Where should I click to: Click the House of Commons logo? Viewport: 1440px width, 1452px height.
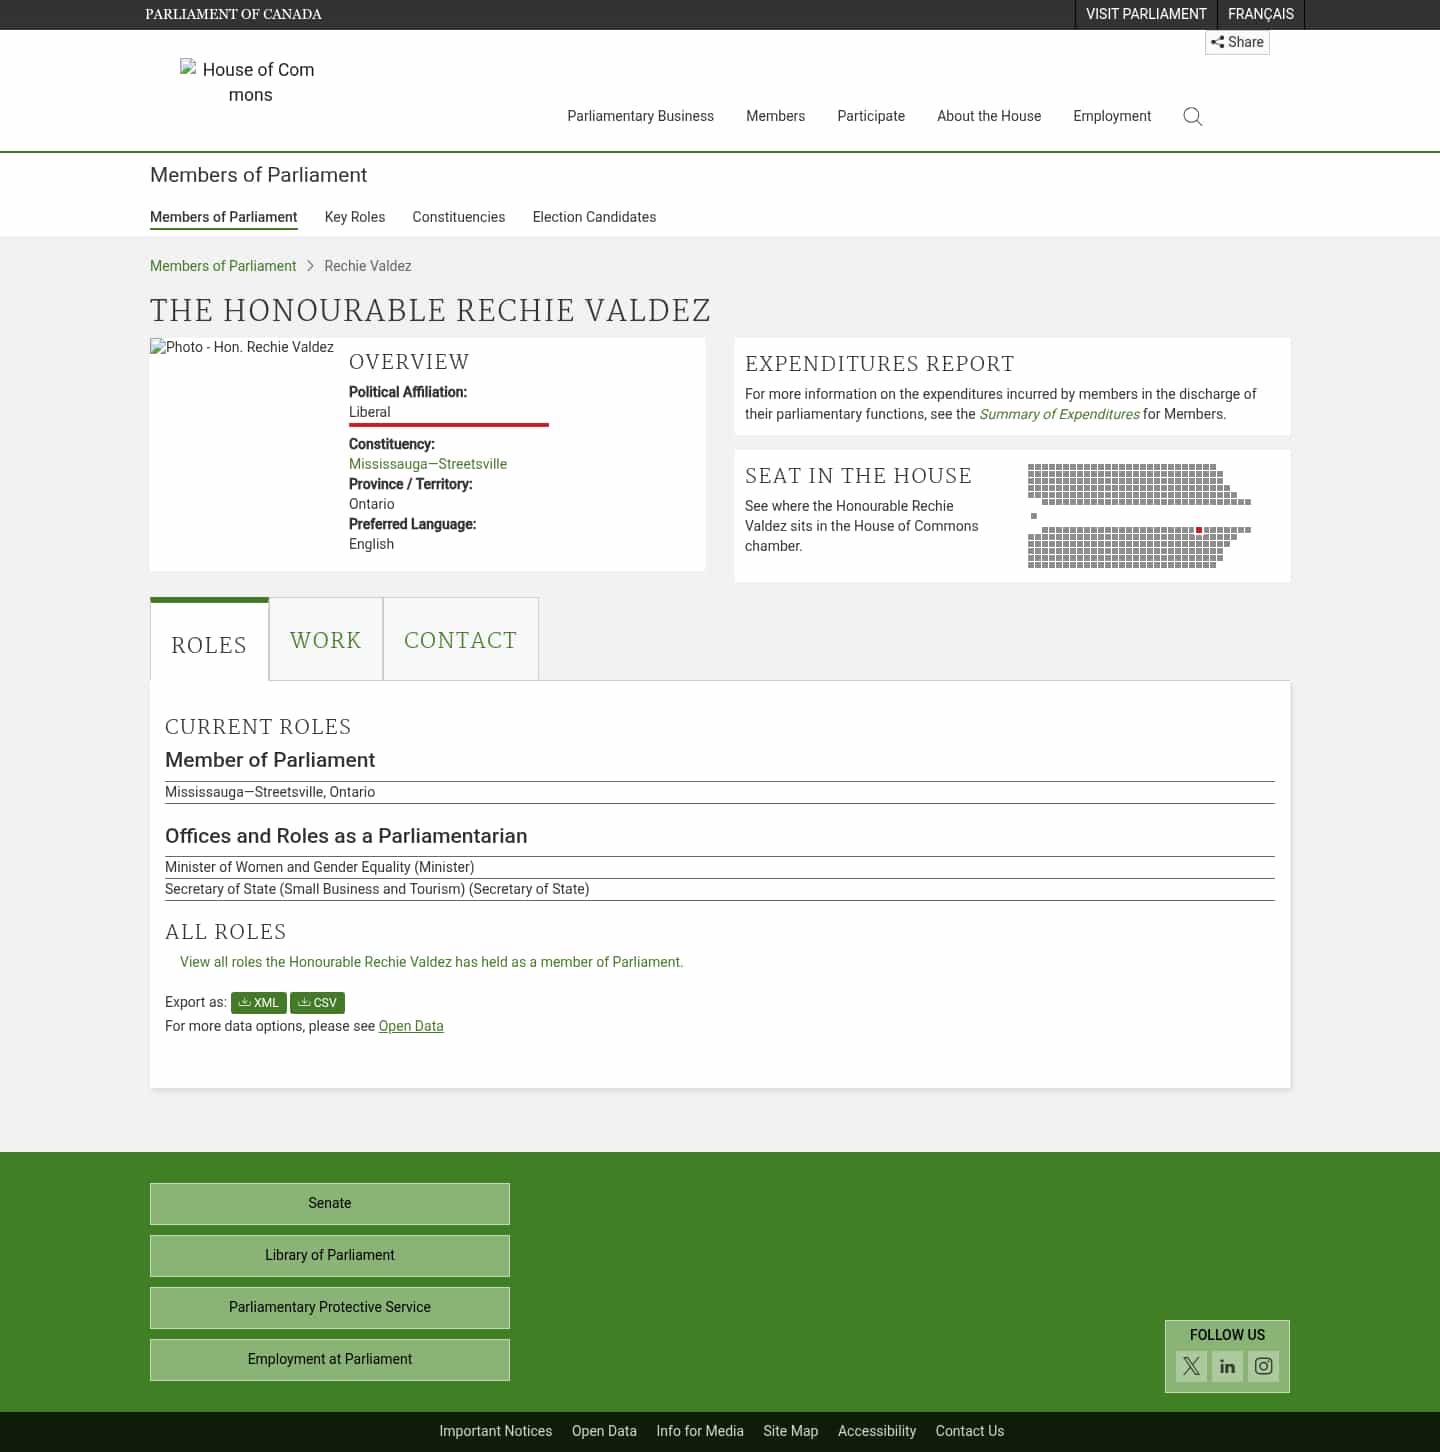click(248, 82)
